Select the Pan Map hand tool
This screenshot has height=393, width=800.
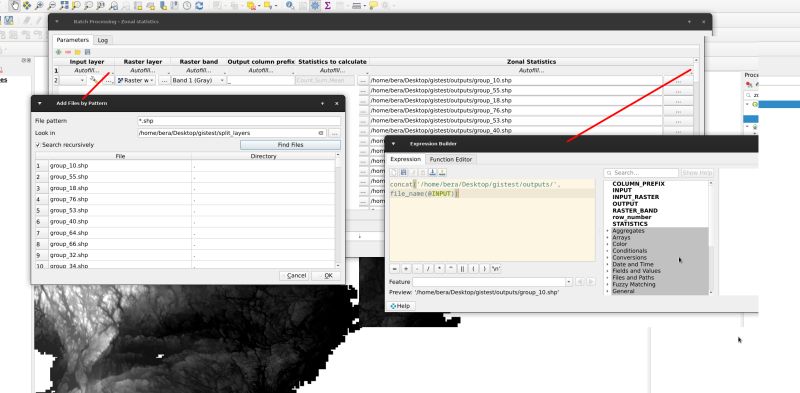pyautogui.click(x=14, y=6)
